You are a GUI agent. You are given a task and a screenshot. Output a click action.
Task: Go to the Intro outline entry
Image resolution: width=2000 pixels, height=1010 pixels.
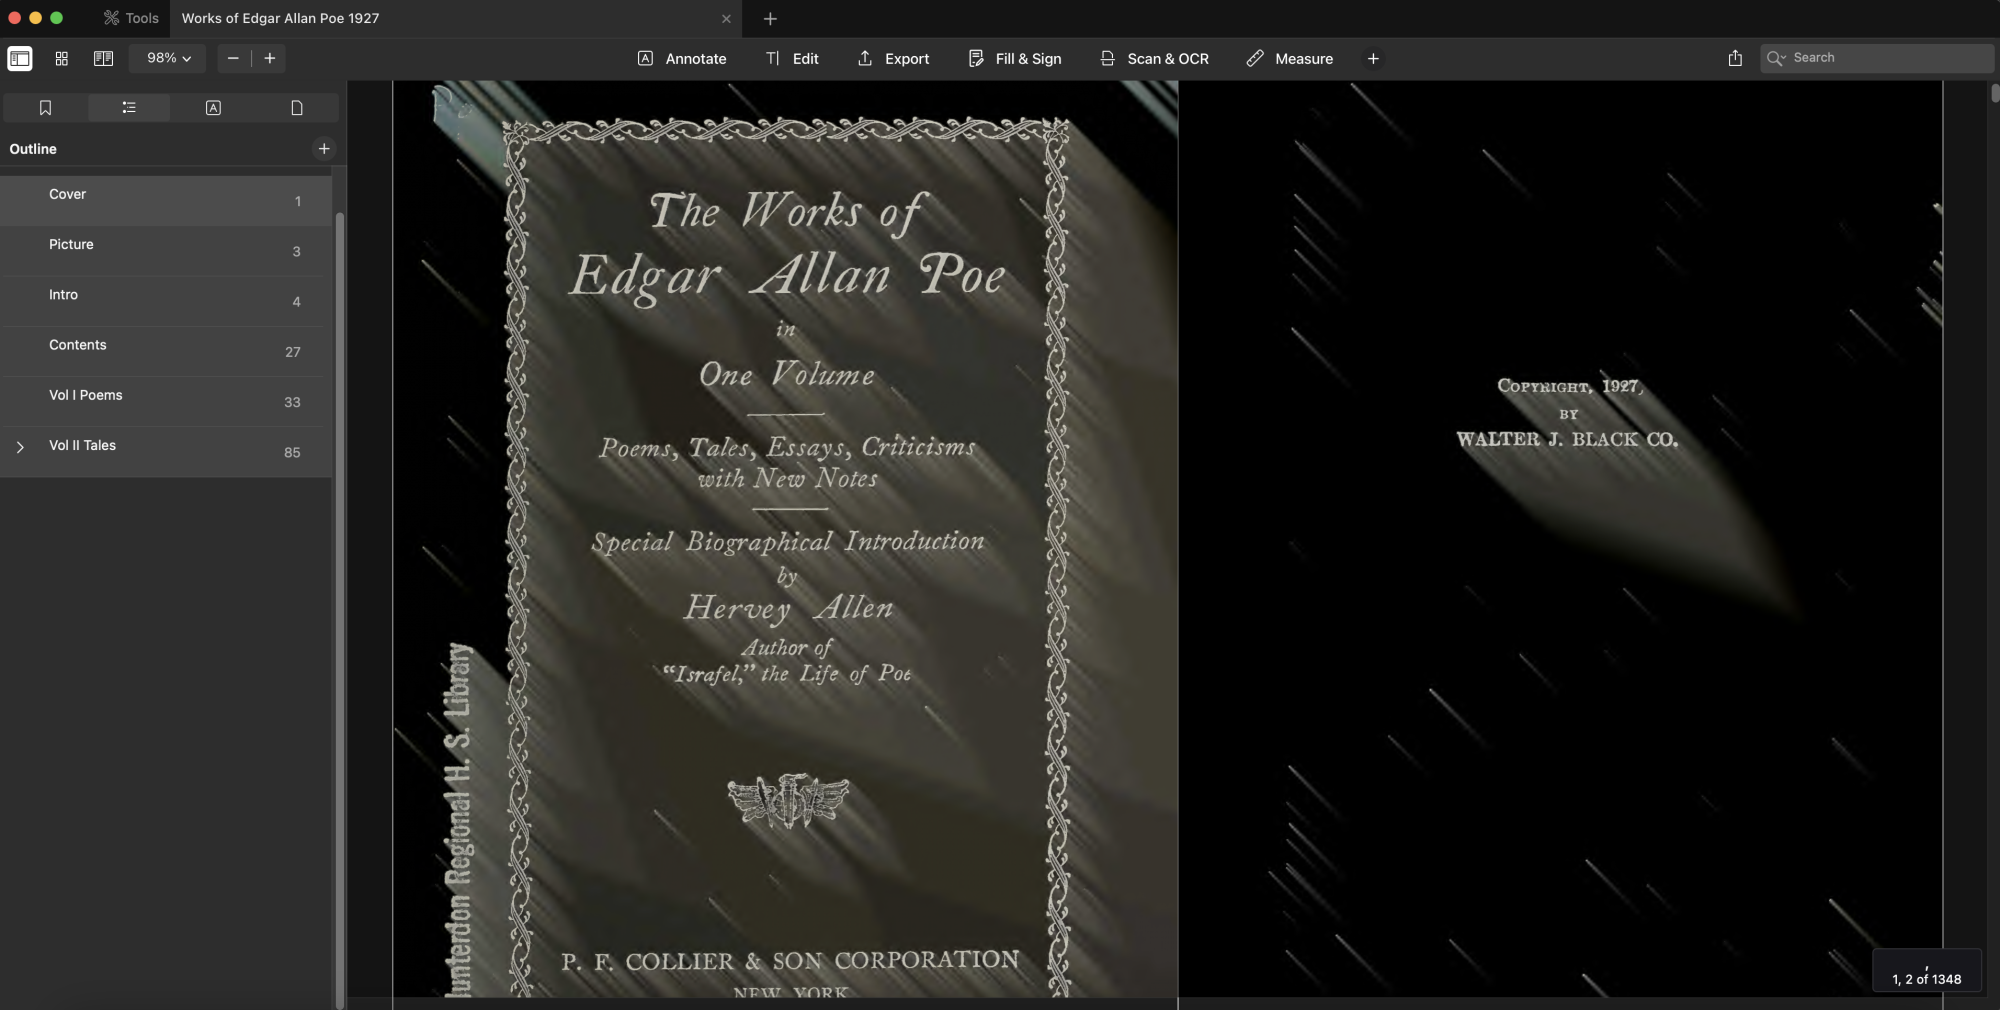tap(166, 300)
